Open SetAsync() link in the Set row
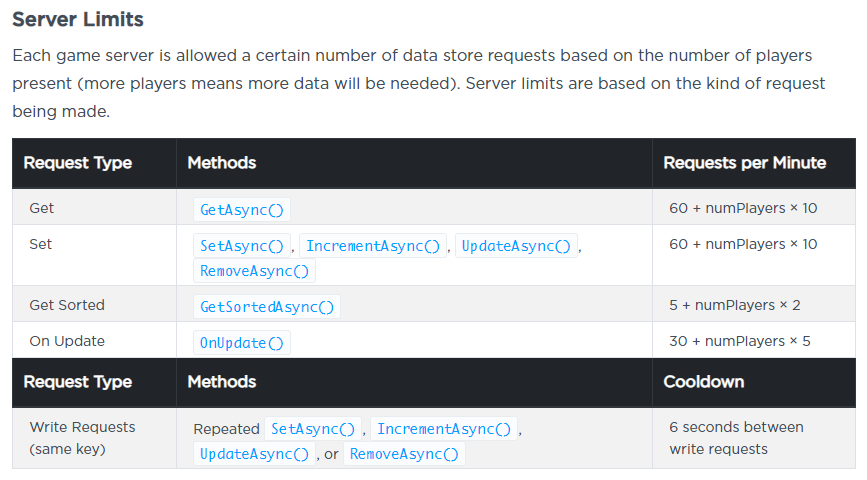The height and width of the screenshot is (480, 867). (x=242, y=246)
